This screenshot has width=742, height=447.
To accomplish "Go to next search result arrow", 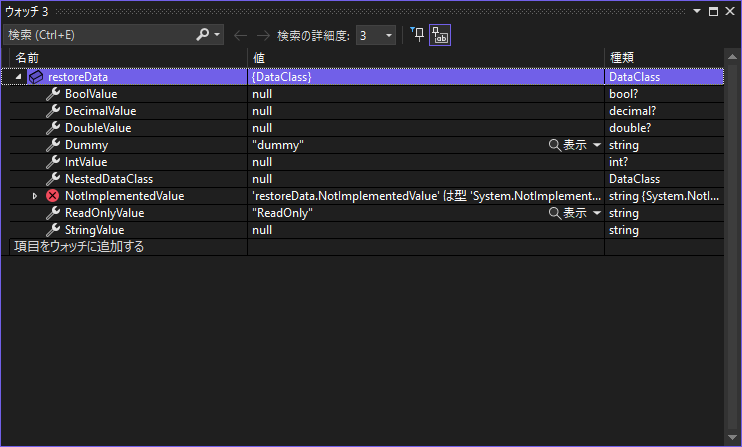I will [263, 35].
